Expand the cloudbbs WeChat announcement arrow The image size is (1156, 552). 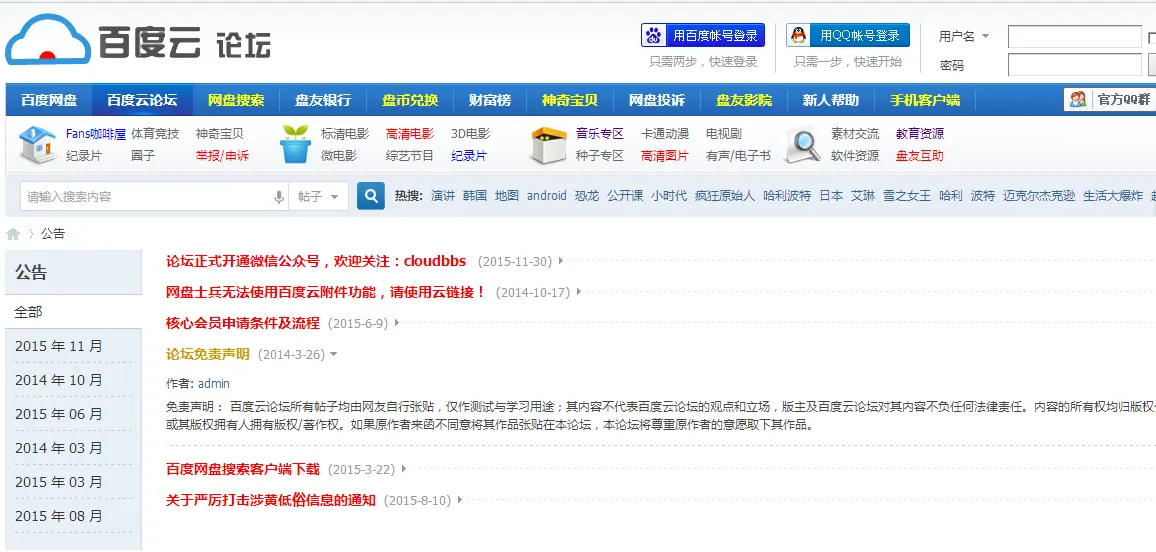click(x=561, y=261)
